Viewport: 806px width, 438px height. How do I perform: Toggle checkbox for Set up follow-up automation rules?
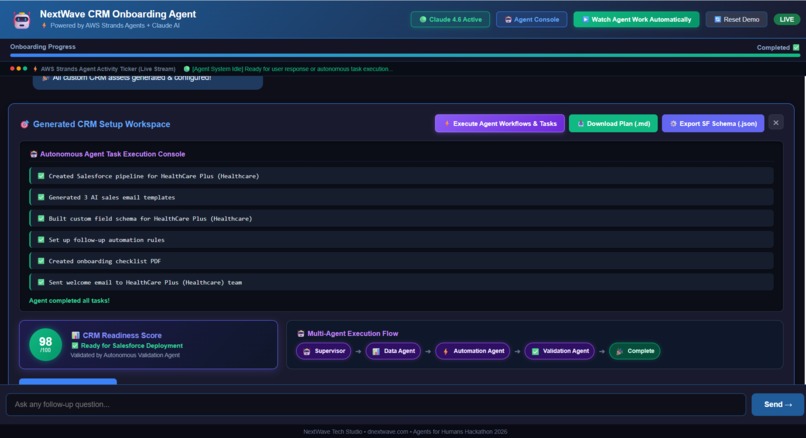click(41, 240)
